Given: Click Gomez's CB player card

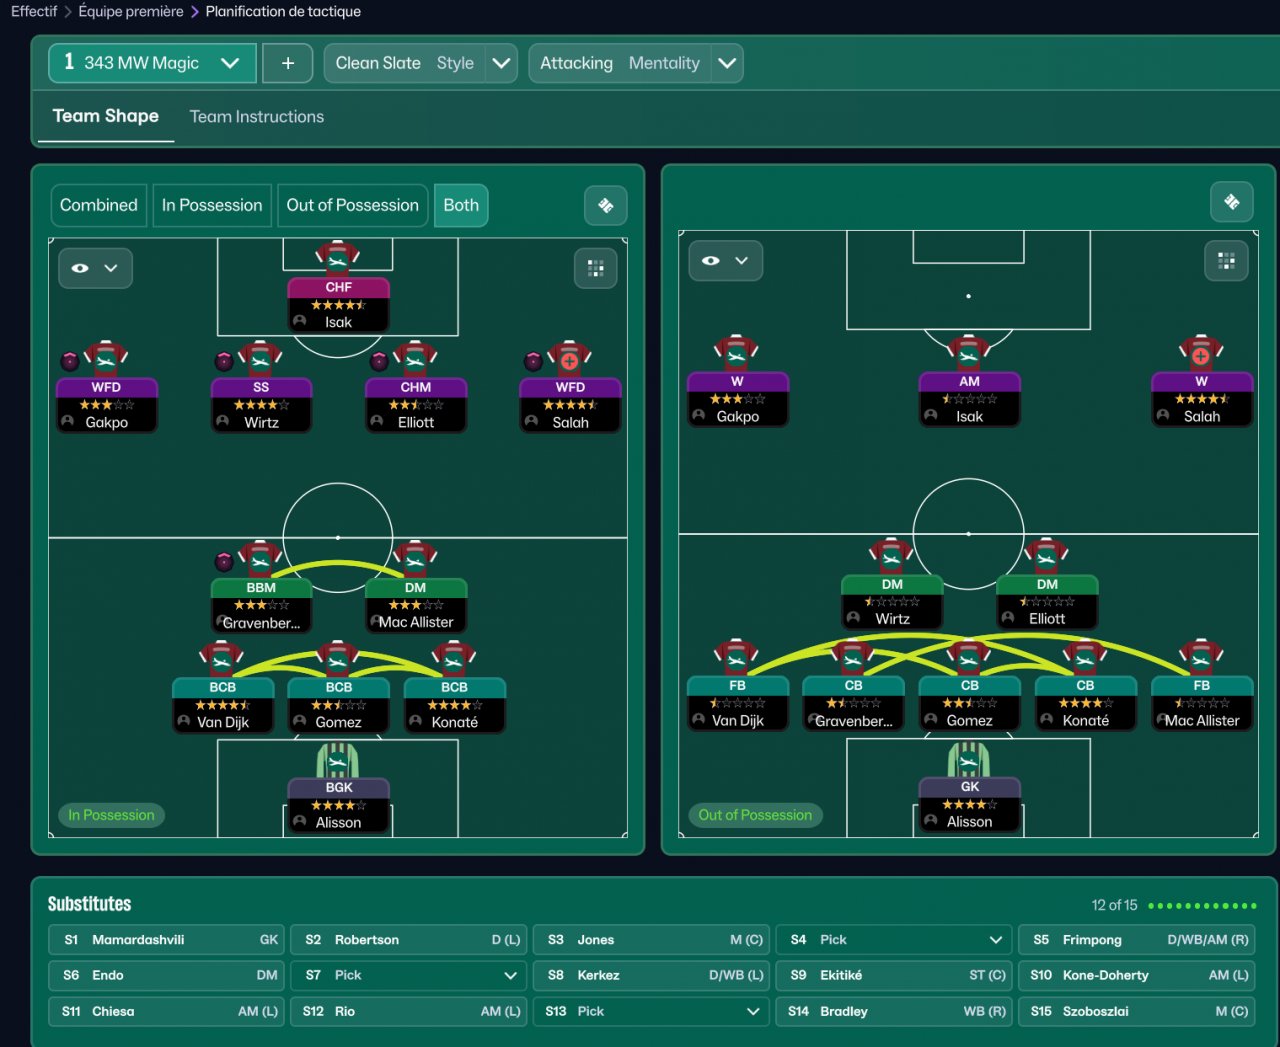Looking at the screenshot, I should [969, 703].
